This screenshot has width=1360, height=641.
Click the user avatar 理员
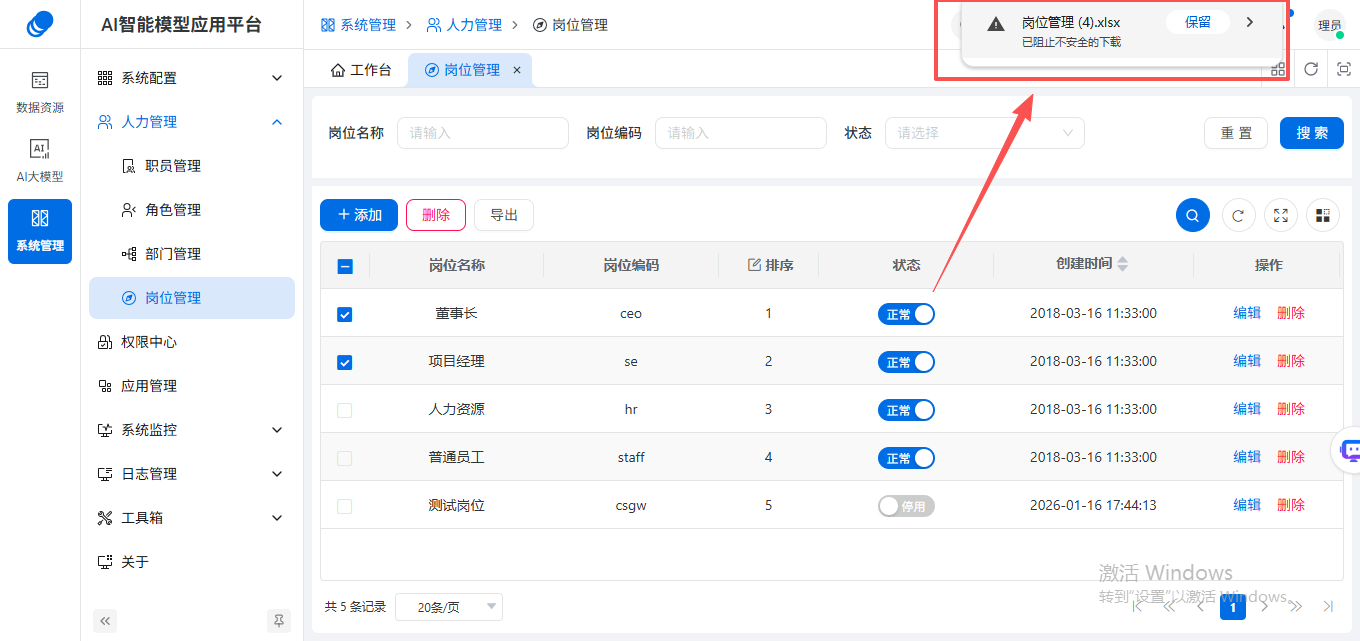coord(1329,25)
